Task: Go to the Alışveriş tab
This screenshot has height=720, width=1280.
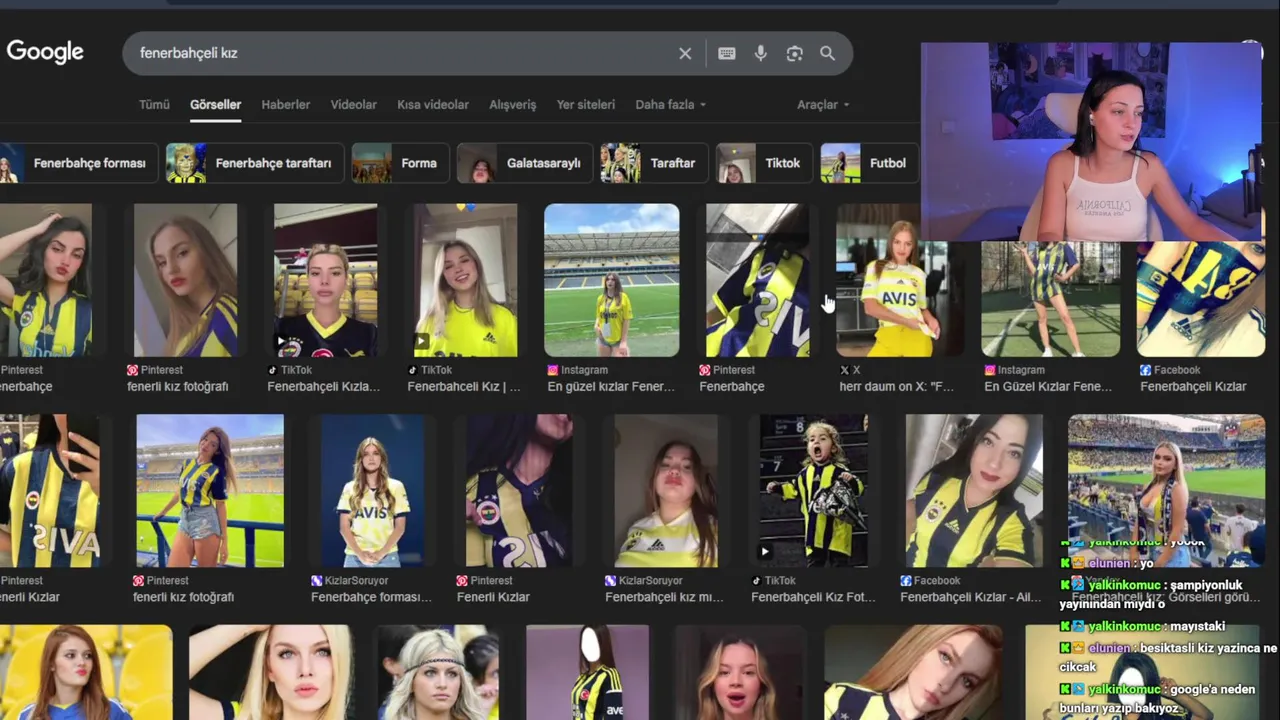Action: [513, 104]
